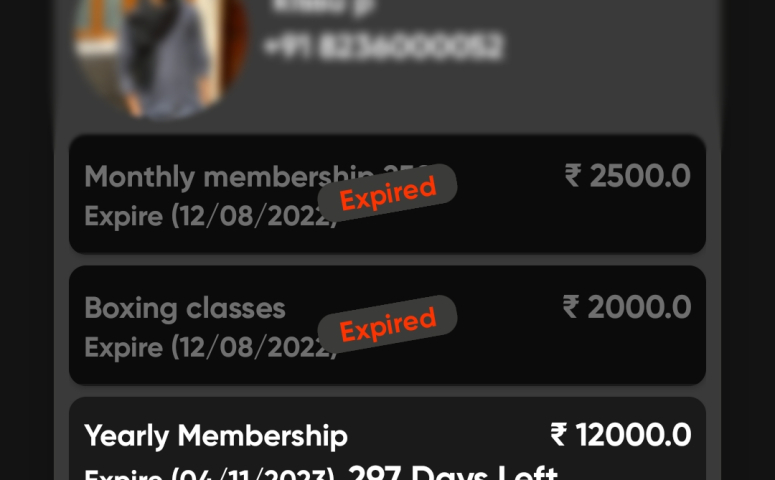Tap the Expired badge on Monthly membership
This screenshot has height=480, width=775.
coord(388,193)
